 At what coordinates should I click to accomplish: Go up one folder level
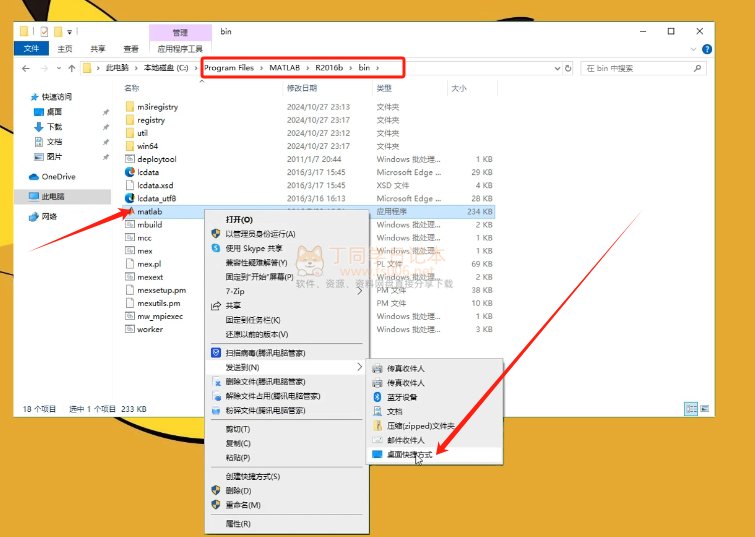72,68
